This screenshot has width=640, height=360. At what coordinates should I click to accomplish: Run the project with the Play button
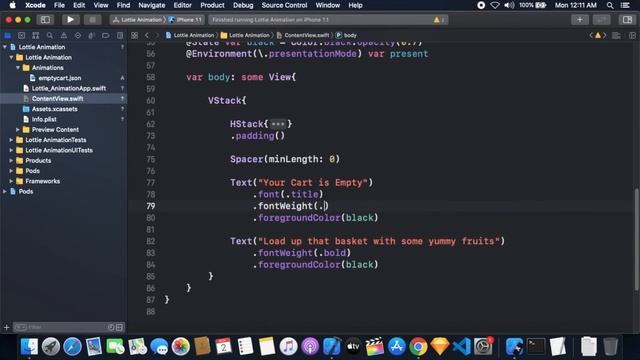(70, 20)
